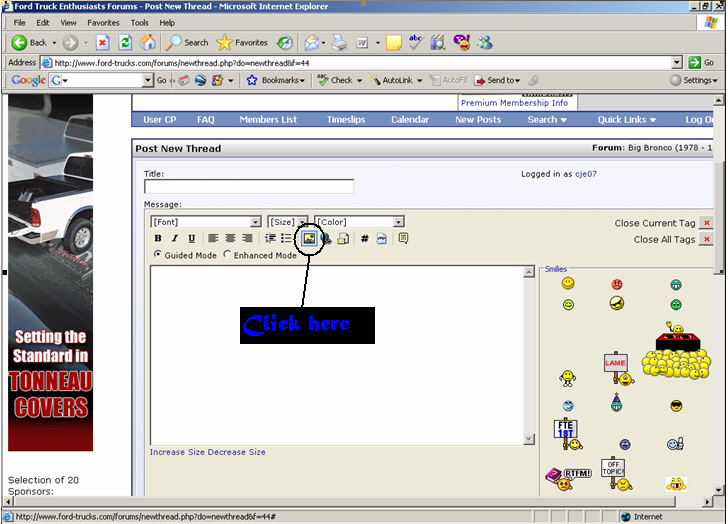Open the View menu
This screenshot has height=524, width=728.
(x=68, y=23)
